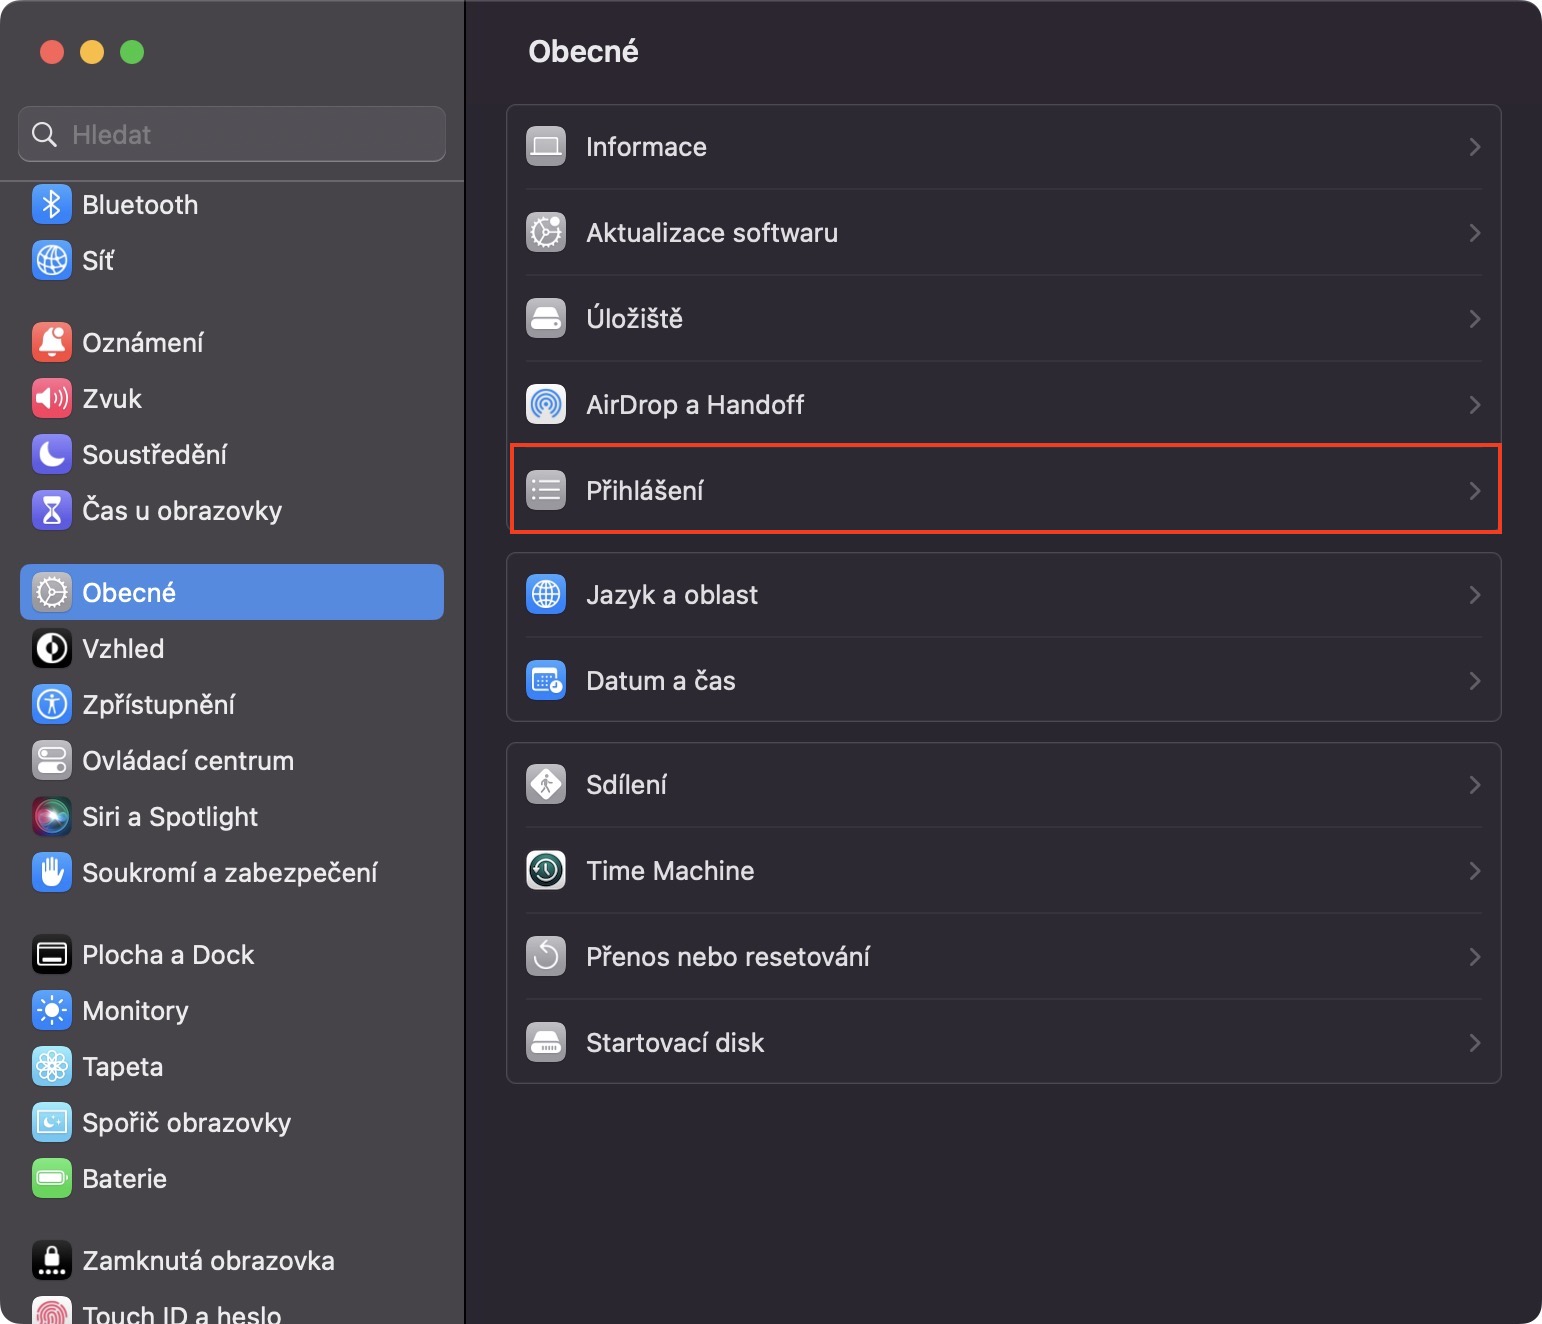1542x1324 pixels.
Task: Click the Sdílení icon
Action: [546, 785]
